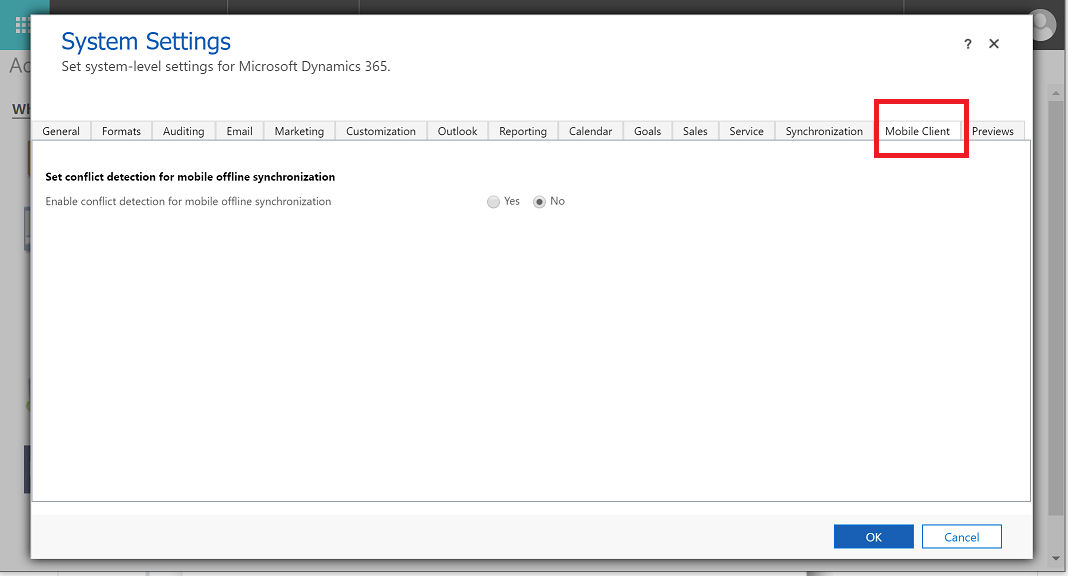This screenshot has width=1068, height=576.
Task: Open the user profile avatar
Action: pos(1042,25)
